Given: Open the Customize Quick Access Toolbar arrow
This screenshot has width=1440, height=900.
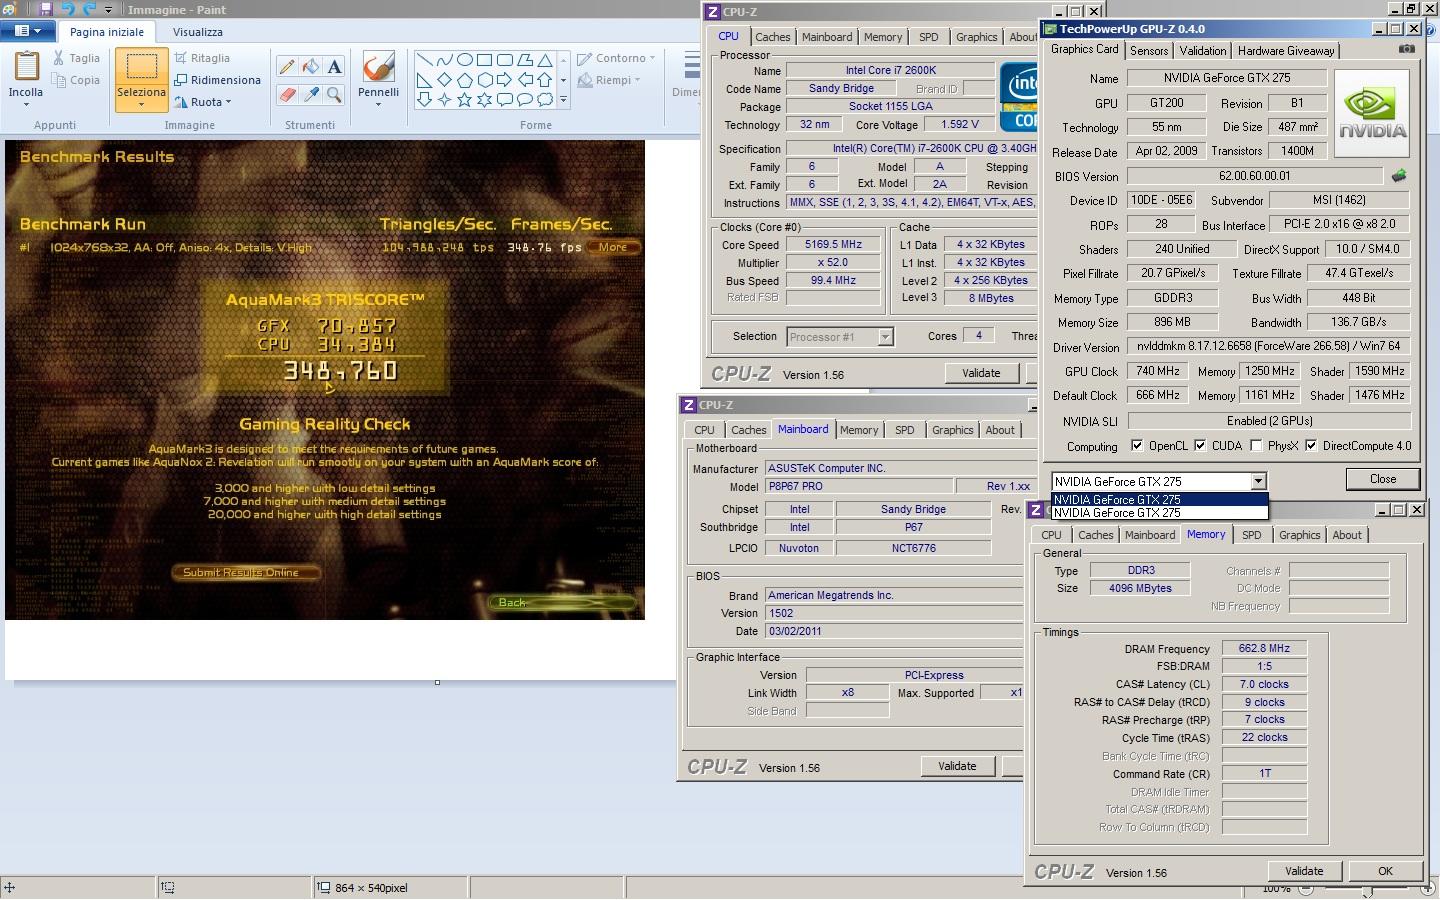Looking at the screenshot, I should click(x=109, y=10).
